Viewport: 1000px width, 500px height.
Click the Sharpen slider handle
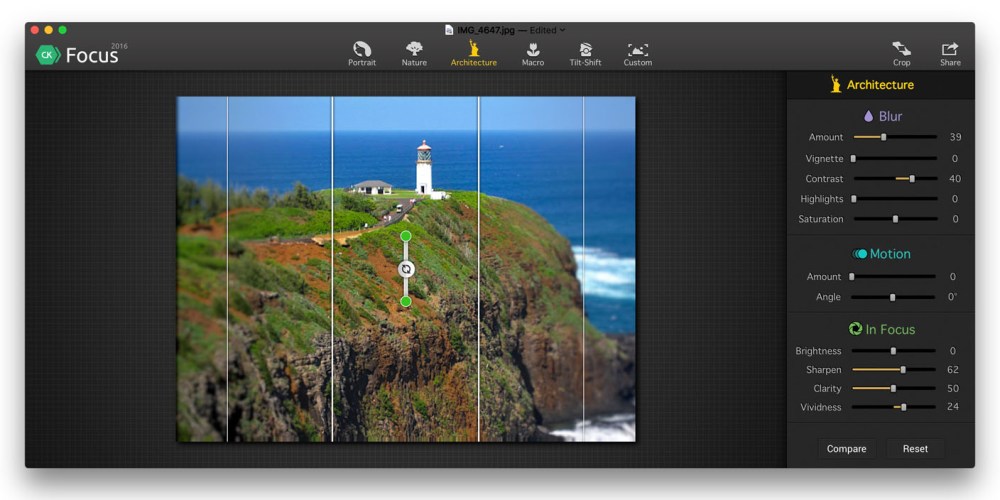pos(903,370)
